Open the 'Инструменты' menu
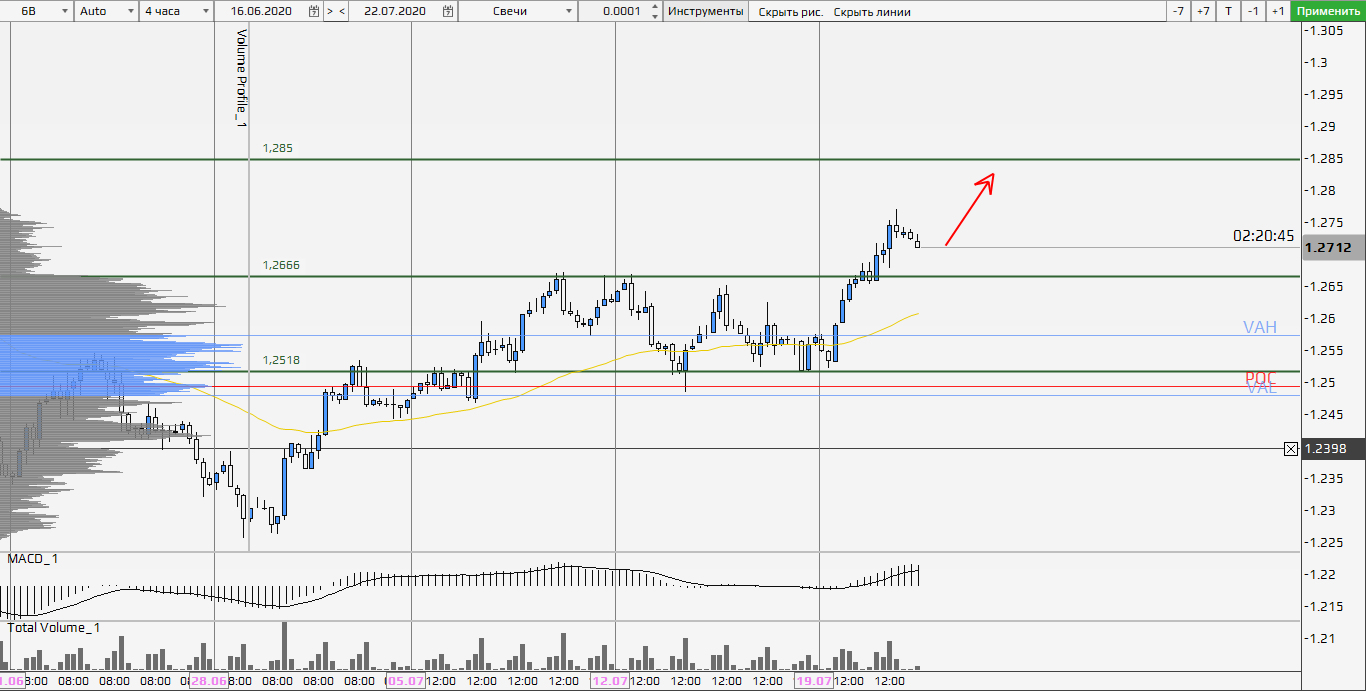Screen dimensions: 1366x691 click(x=705, y=11)
